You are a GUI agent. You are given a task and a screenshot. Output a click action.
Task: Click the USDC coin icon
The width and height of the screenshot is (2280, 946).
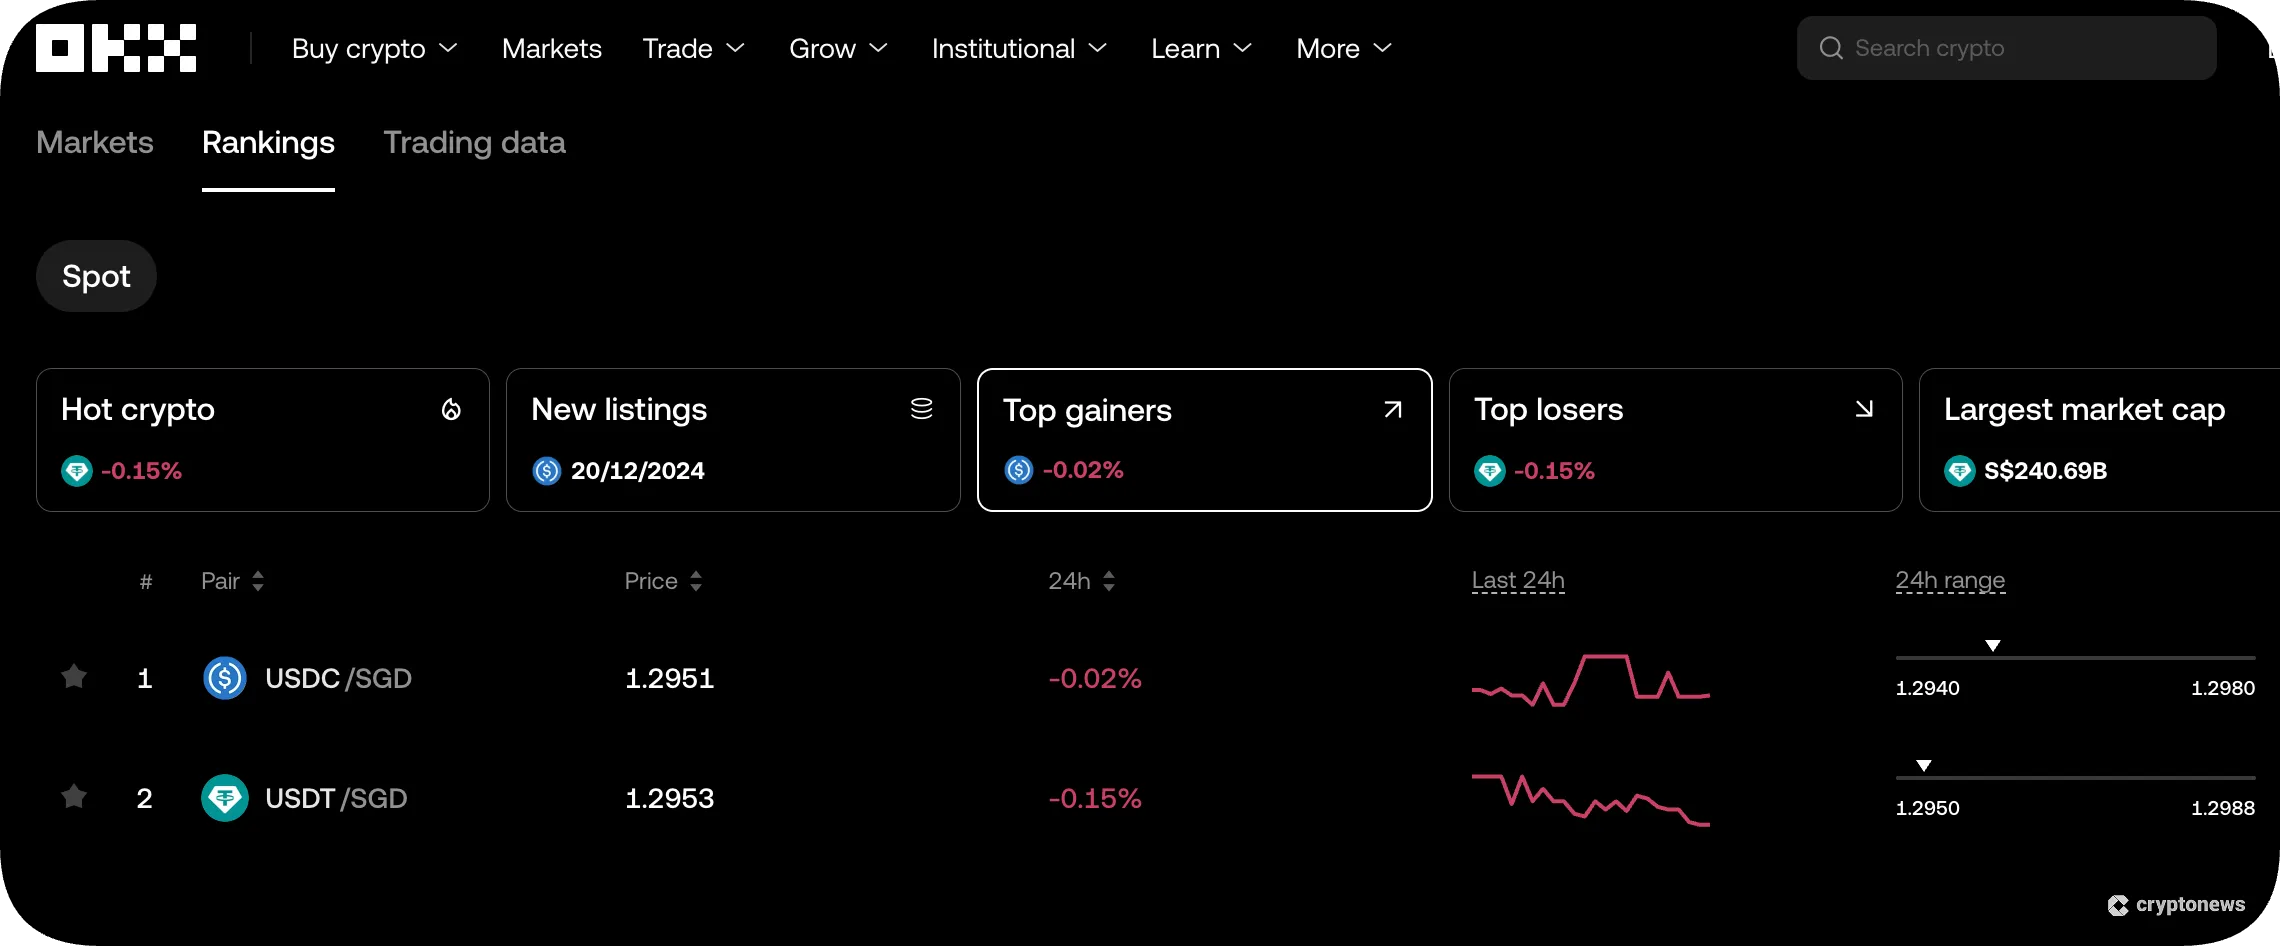225,678
